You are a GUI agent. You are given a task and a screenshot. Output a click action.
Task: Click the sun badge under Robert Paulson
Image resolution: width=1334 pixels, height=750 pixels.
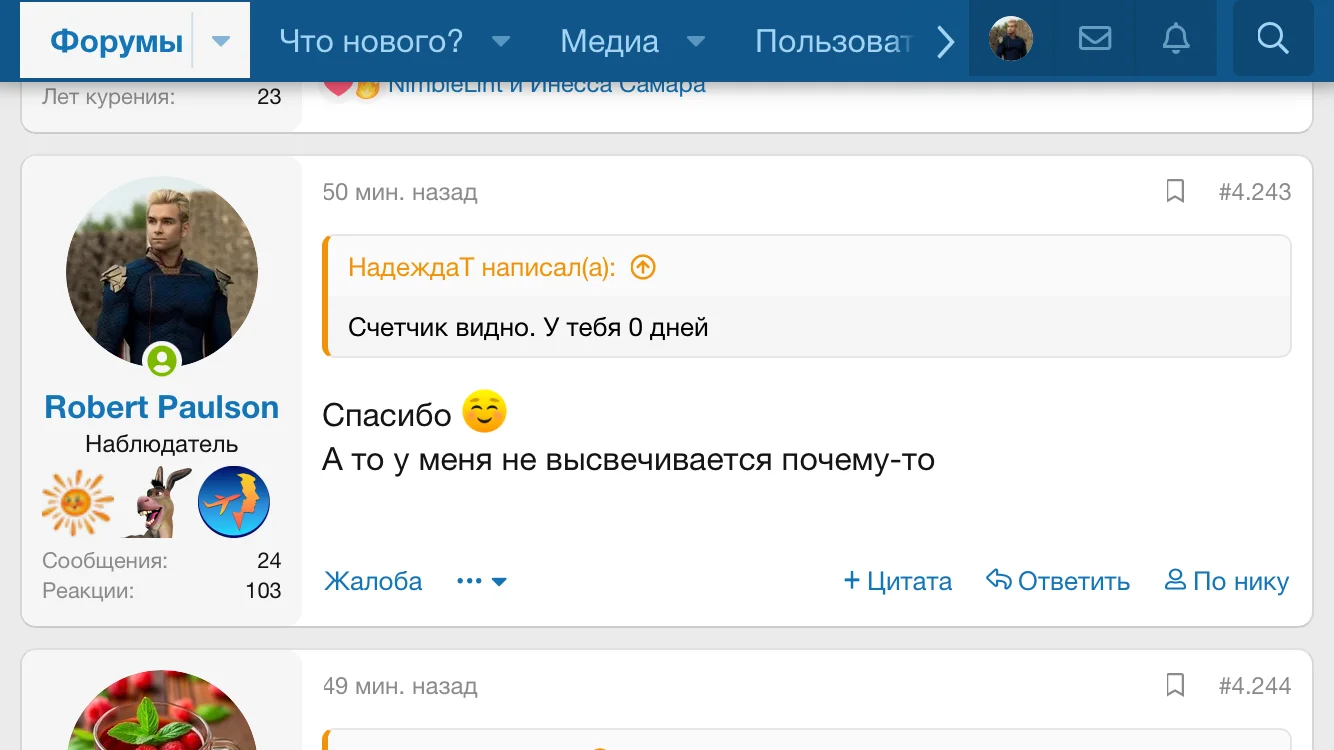[78, 502]
